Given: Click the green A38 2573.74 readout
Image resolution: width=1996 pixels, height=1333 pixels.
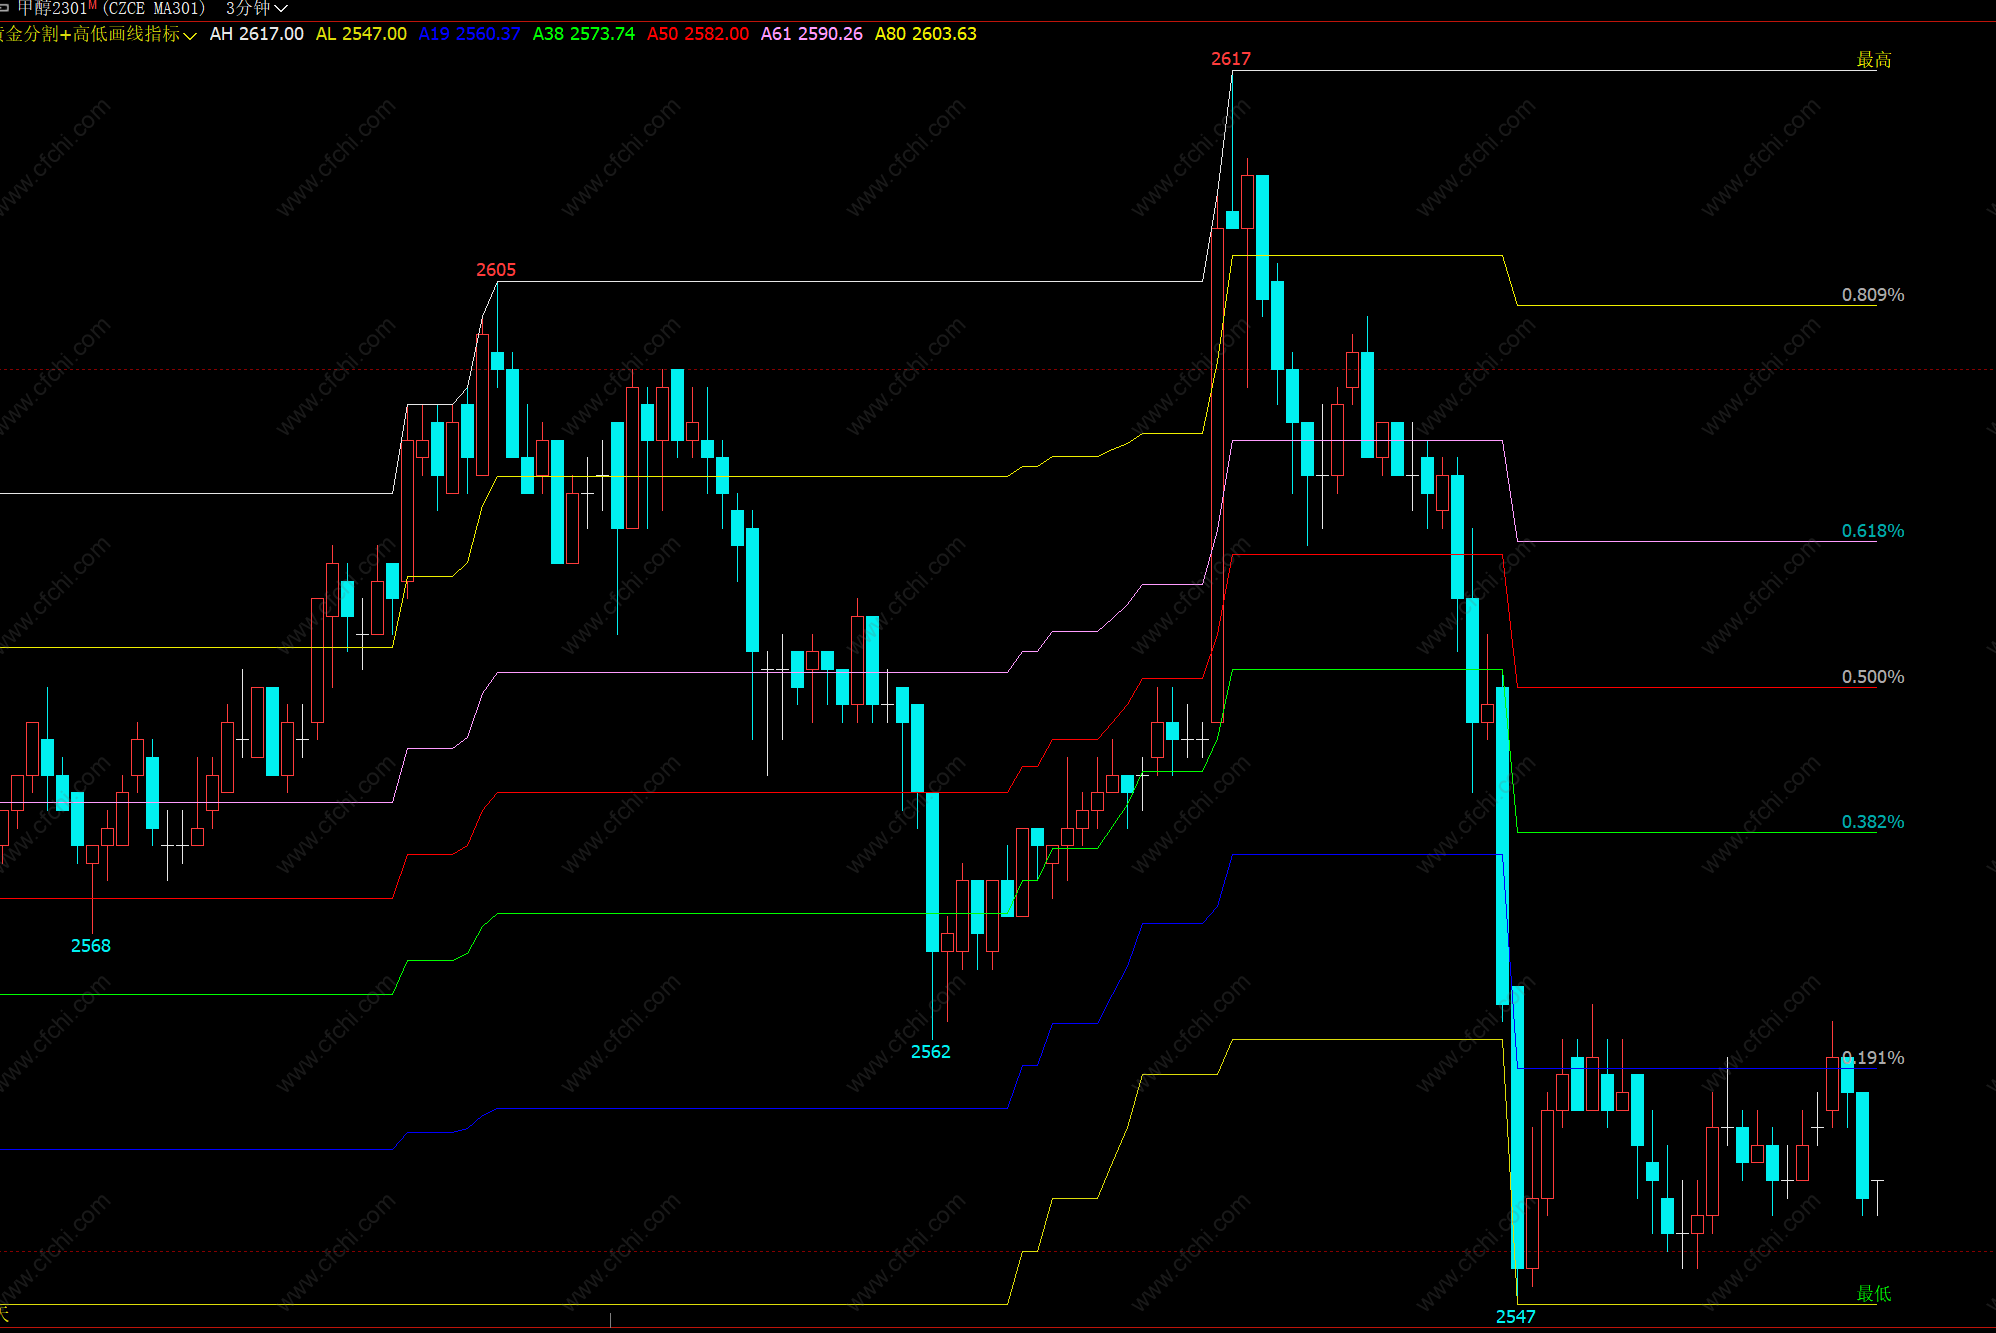Looking at the screenshot, I should coord(583,34).
